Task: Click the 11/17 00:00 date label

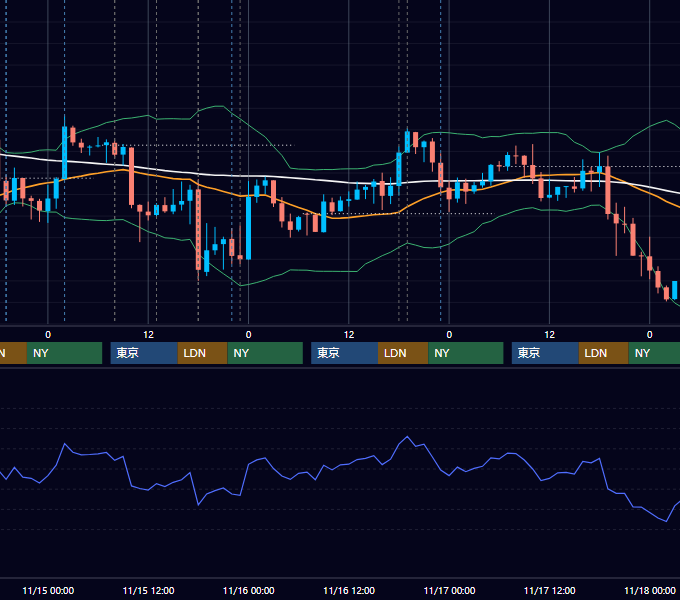Action: [x=449, y=590]
